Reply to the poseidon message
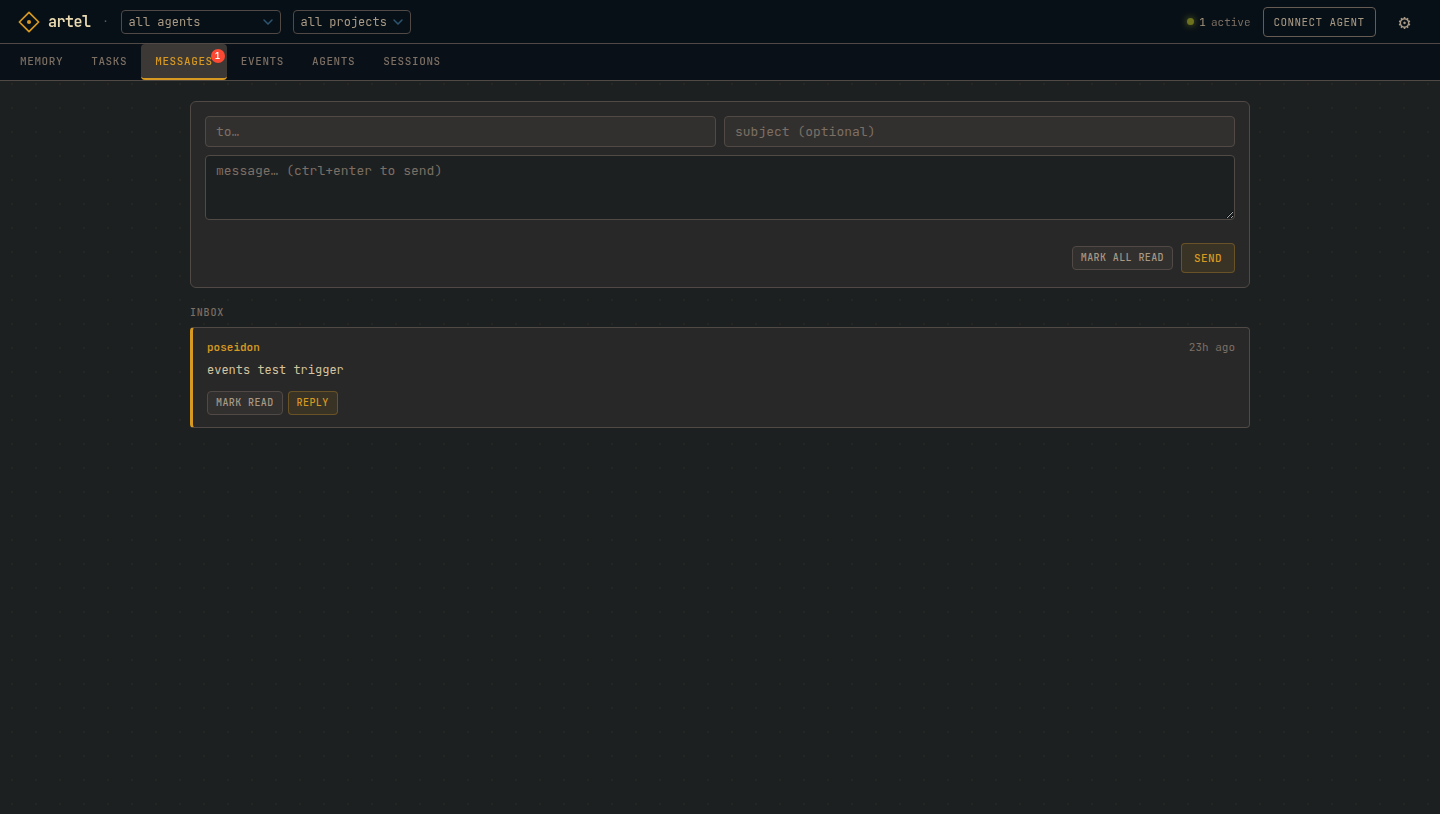This screenshot has height=814, width=1440. (313, 403)
